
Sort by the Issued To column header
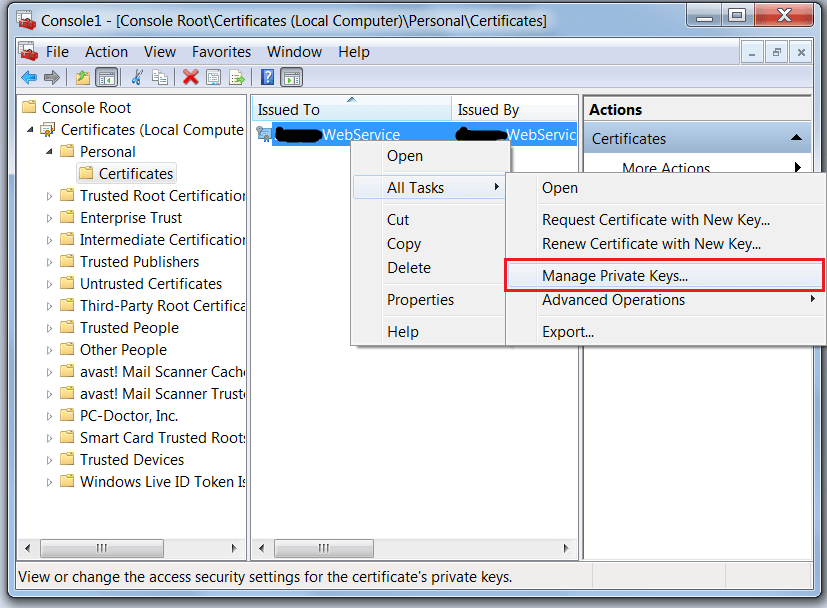pyautogui.click(x=351, y=109)
